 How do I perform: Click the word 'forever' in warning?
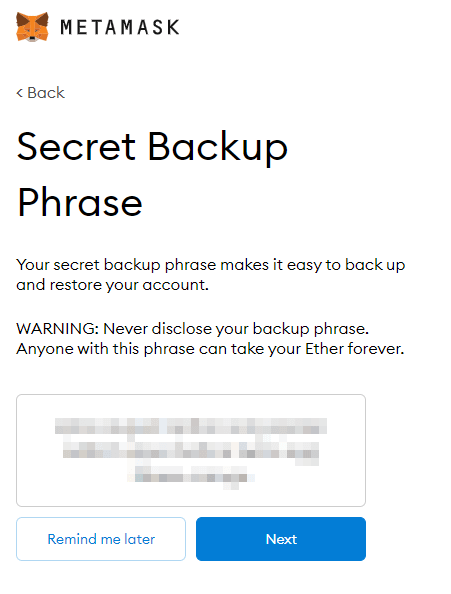(x=375, y=349)
